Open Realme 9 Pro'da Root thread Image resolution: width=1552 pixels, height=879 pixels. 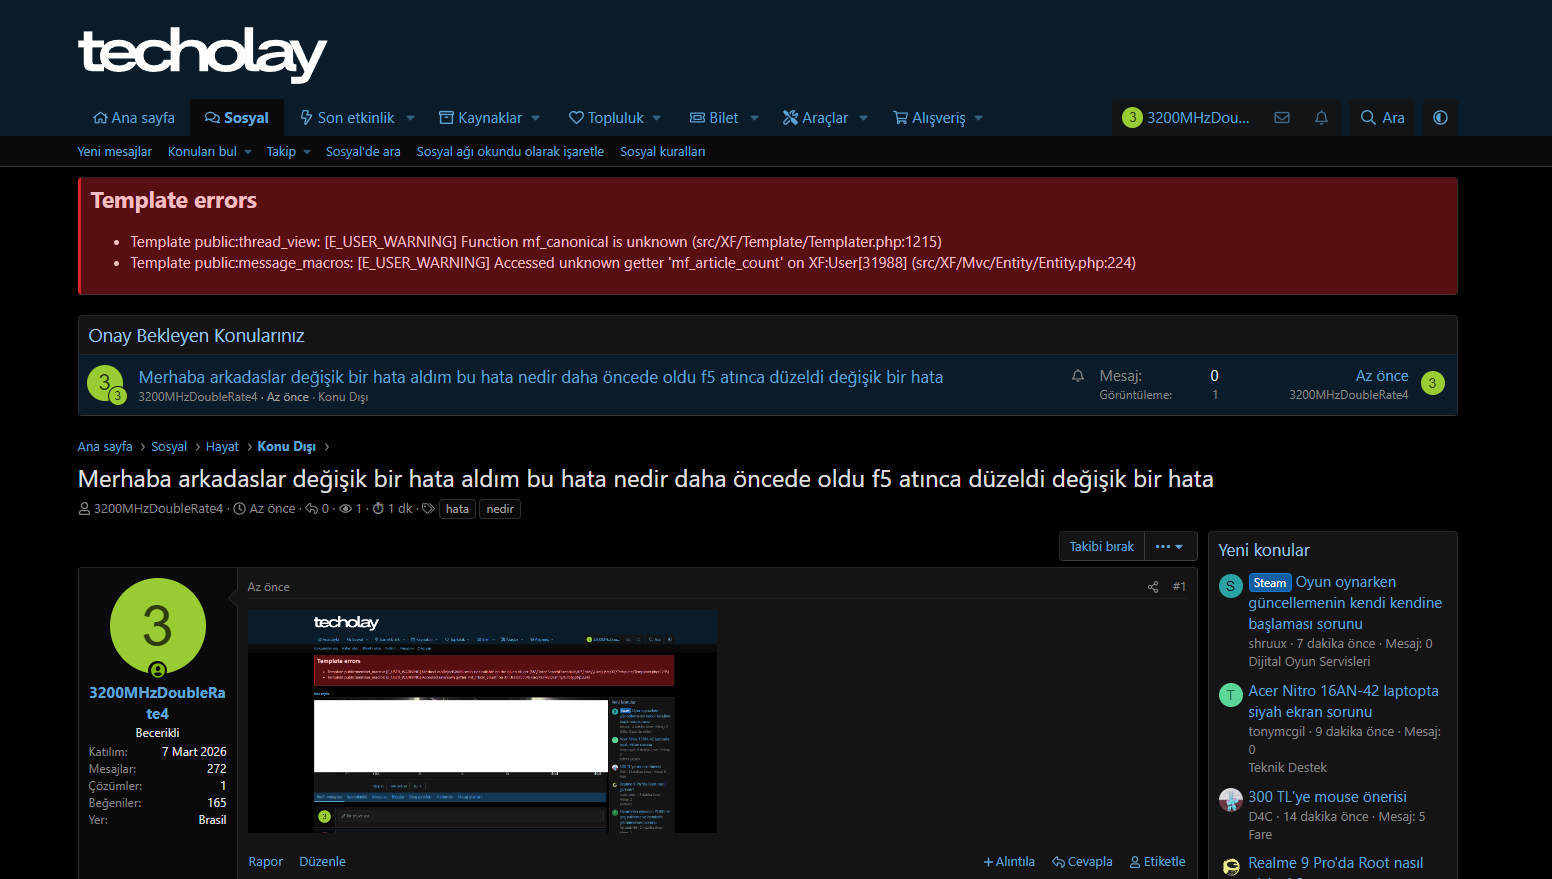click(1335, 863)
